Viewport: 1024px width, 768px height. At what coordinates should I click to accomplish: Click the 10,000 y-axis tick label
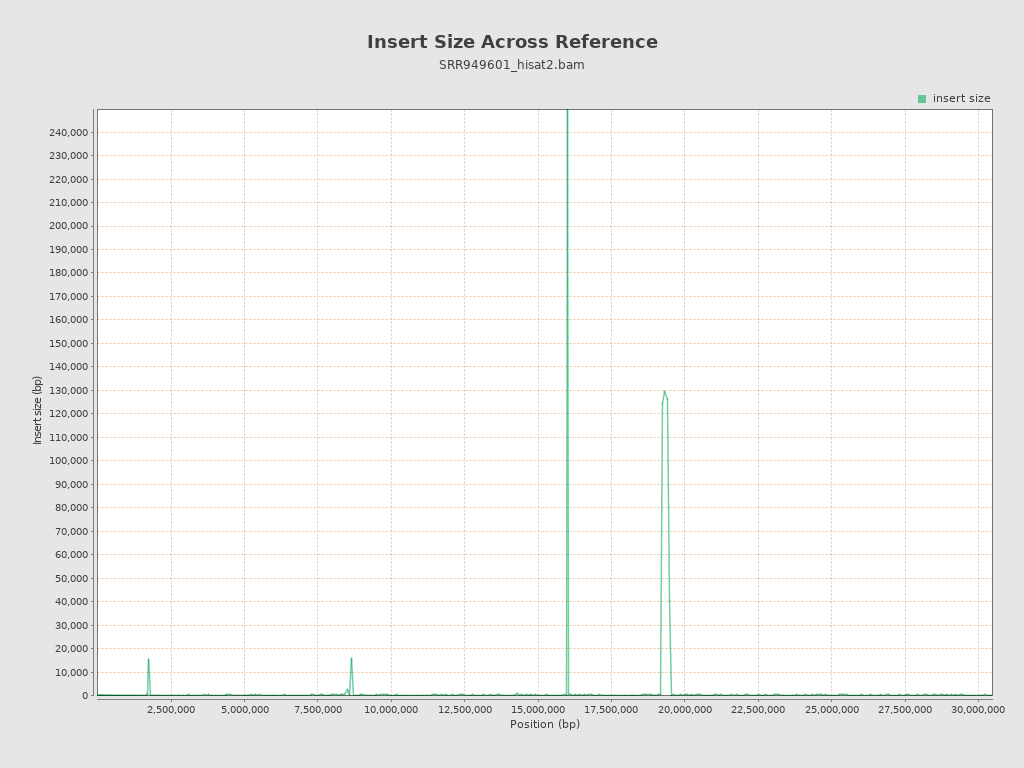point(71,672)
